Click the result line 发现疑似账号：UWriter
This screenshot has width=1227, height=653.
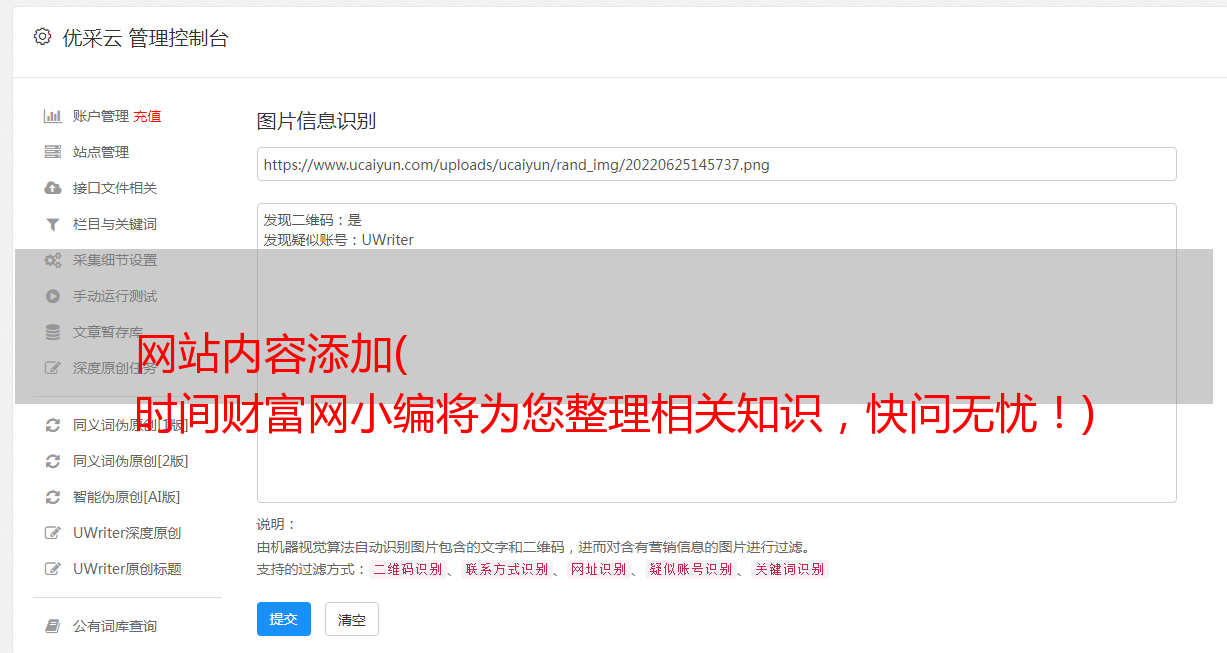tap(339, 240)
